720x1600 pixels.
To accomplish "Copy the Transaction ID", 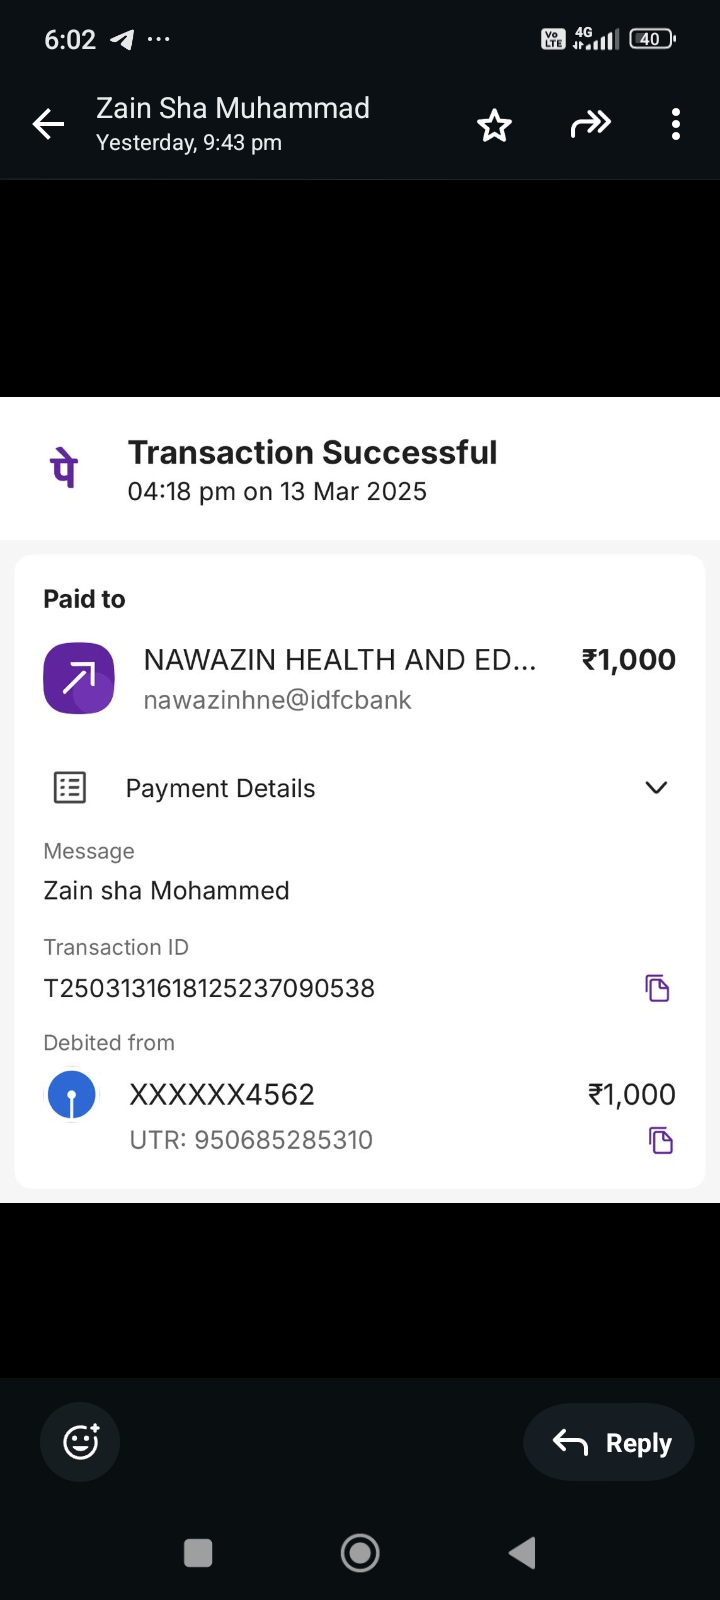I will click(657, 988).
